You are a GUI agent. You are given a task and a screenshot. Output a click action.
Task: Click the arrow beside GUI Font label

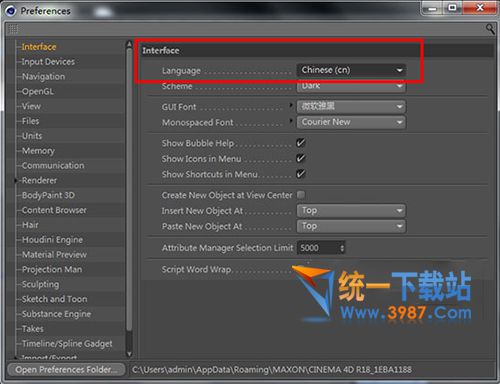point(291,105)
